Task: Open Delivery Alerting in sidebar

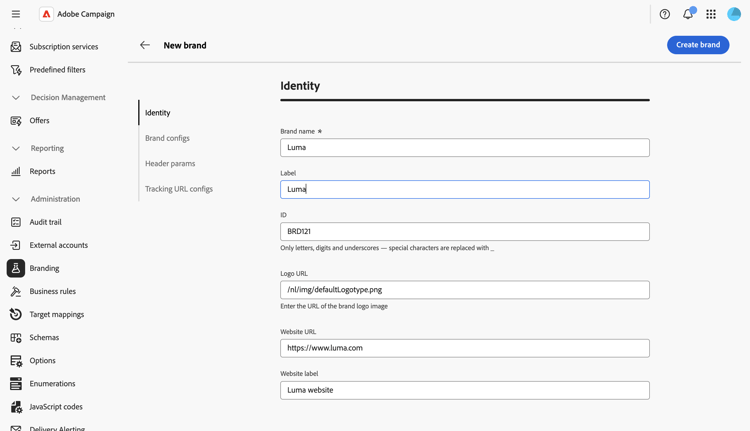Action: point(57,428)
